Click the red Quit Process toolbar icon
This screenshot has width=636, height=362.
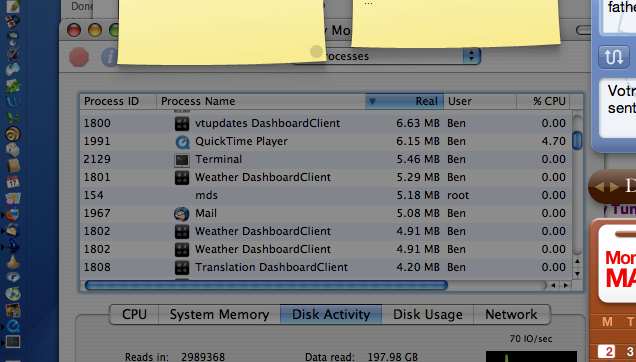pos(79,57)
